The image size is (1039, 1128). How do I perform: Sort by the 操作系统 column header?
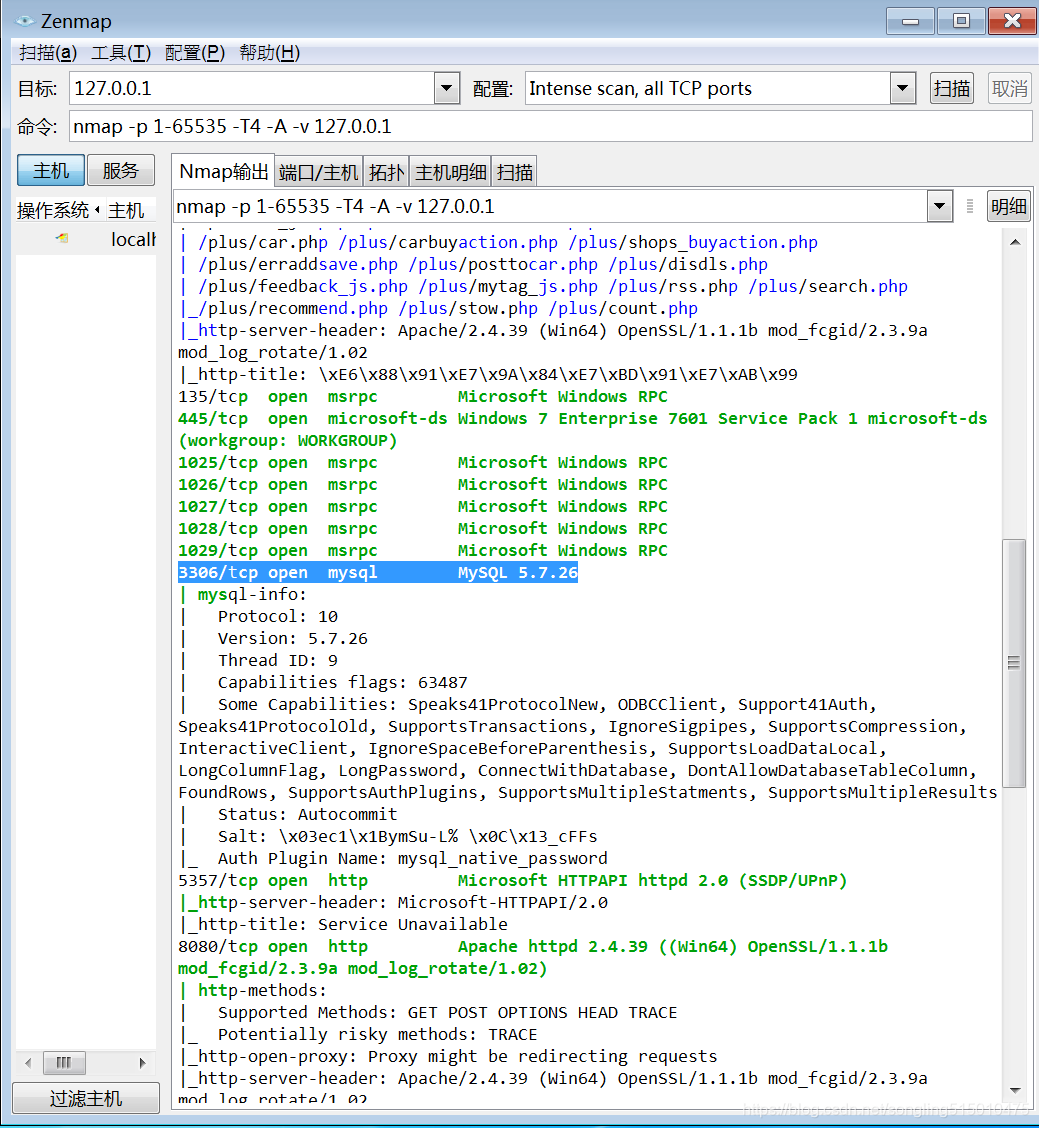(59, 211)
